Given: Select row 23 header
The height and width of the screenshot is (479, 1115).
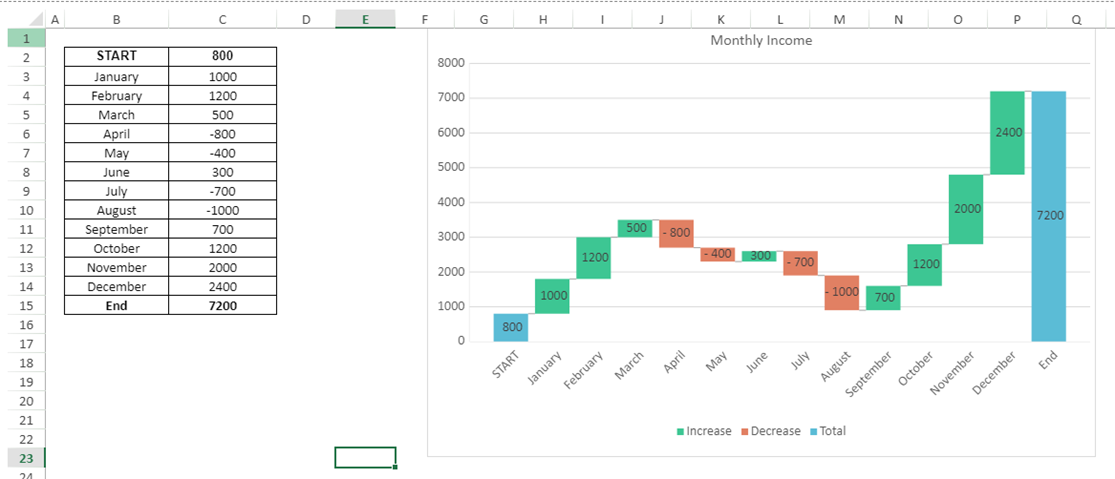Looking at the screenshot, I should click(26, 458).
